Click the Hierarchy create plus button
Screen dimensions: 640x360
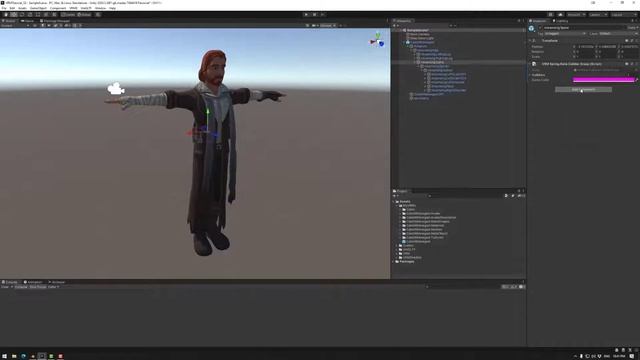click(395, 25)
